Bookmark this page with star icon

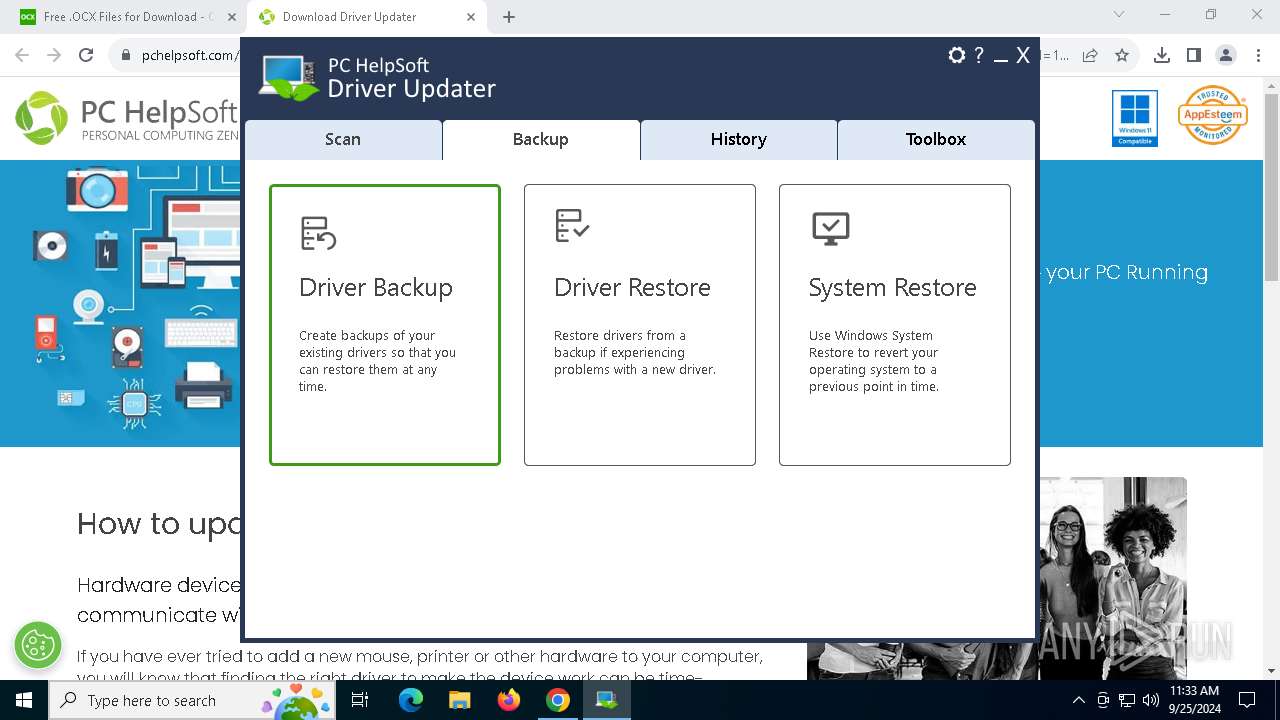[x=1122, y=56]
